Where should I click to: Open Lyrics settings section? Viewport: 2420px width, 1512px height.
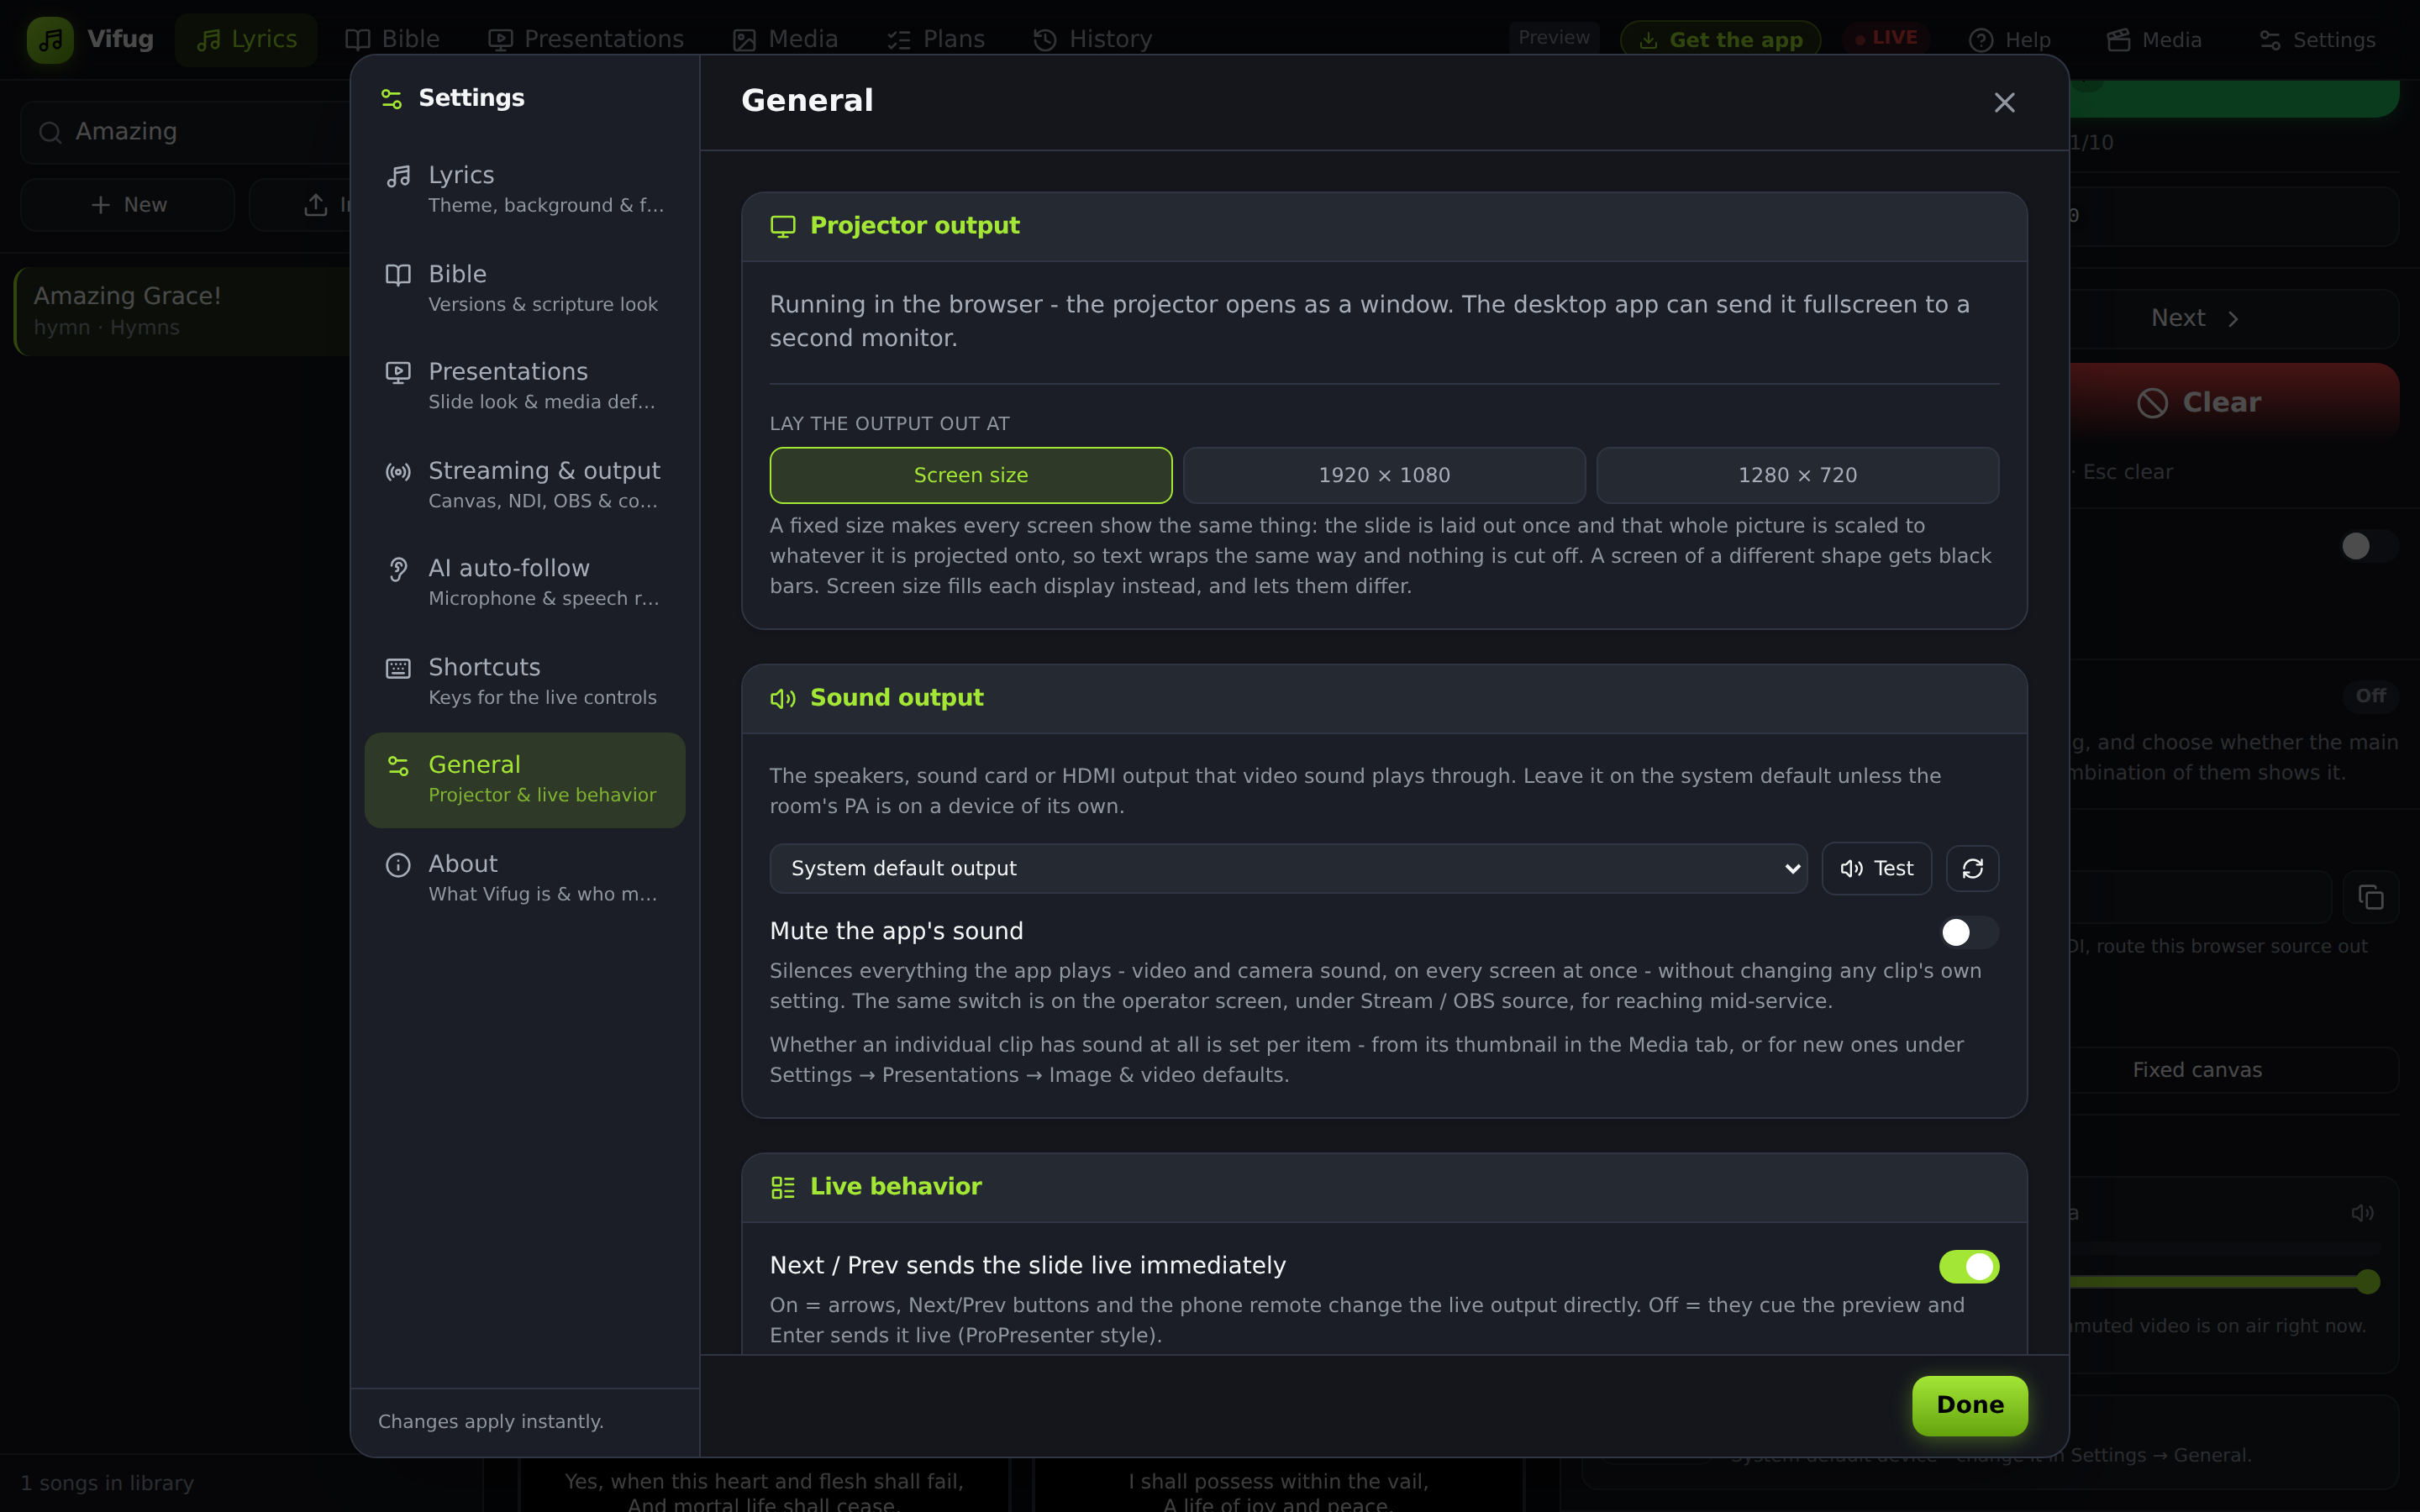(524, 189)
